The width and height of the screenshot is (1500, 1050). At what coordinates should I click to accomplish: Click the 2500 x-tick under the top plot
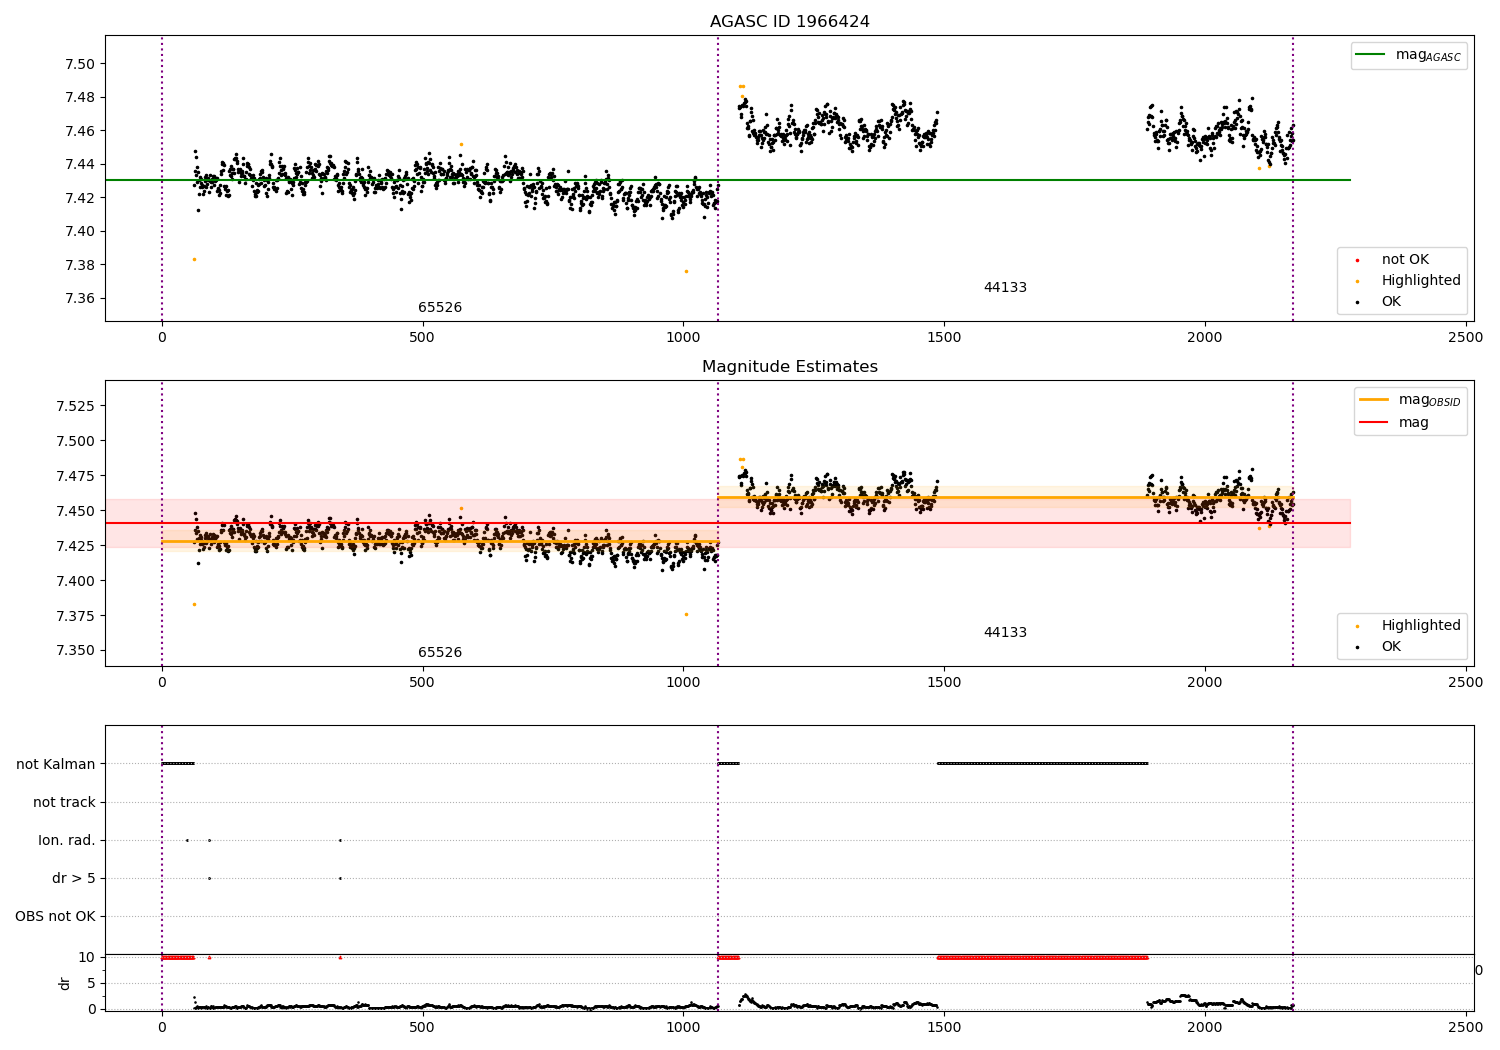pos(1466,338)
